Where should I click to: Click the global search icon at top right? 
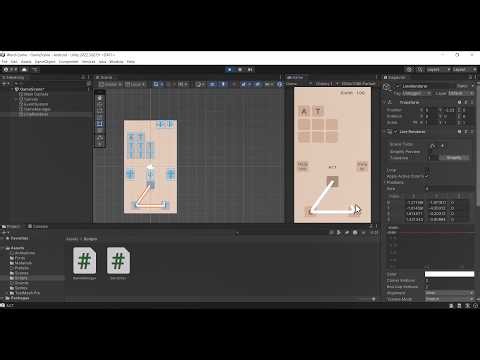[420, 69]
